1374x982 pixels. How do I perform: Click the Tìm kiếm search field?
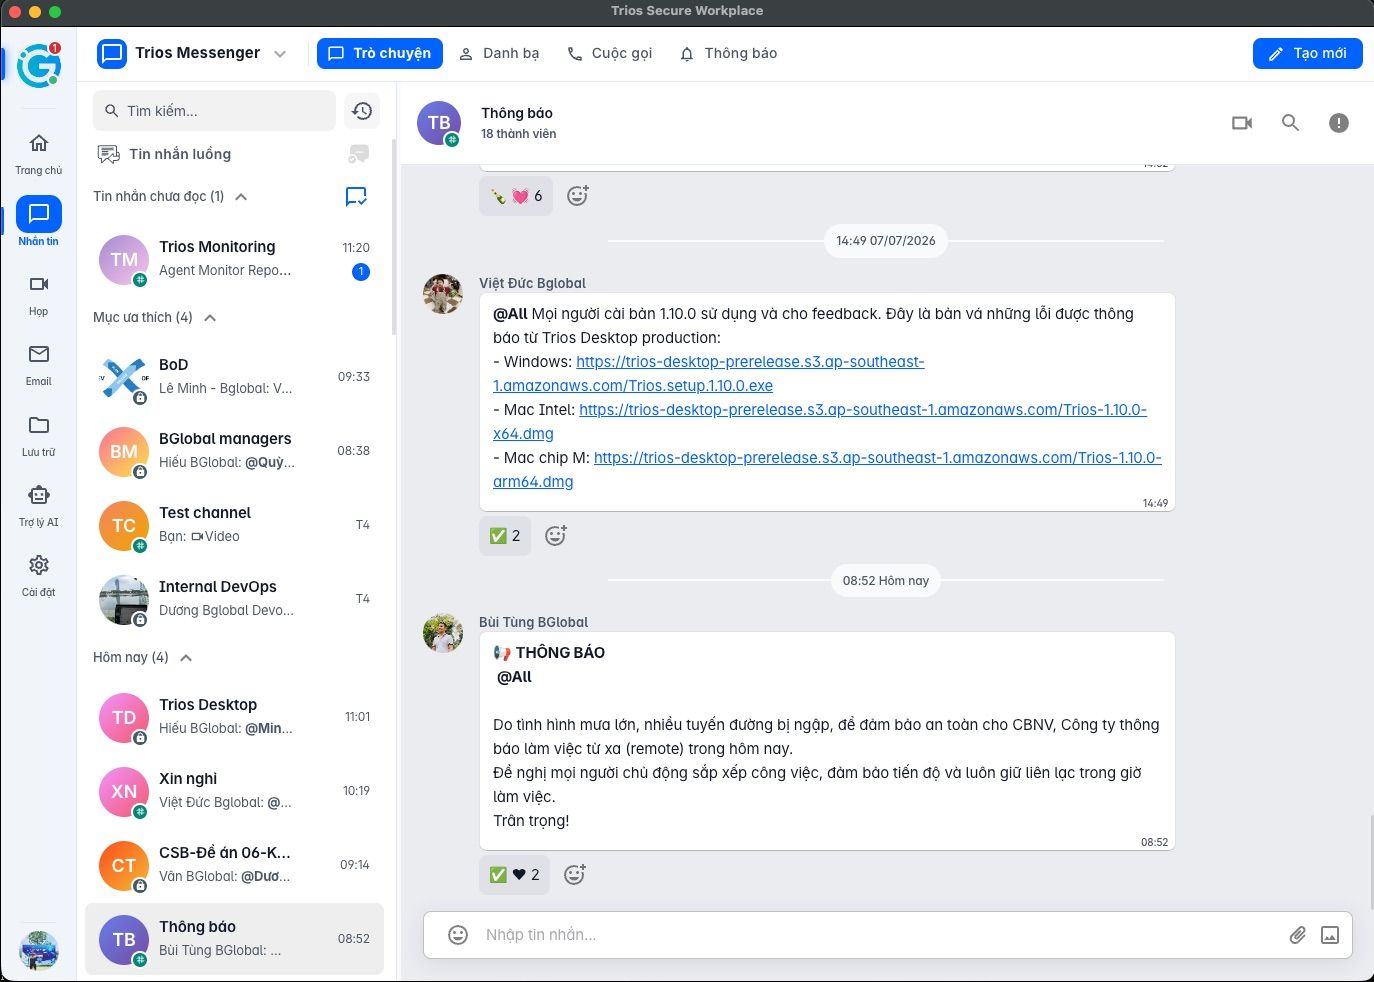tap(214, 111)
